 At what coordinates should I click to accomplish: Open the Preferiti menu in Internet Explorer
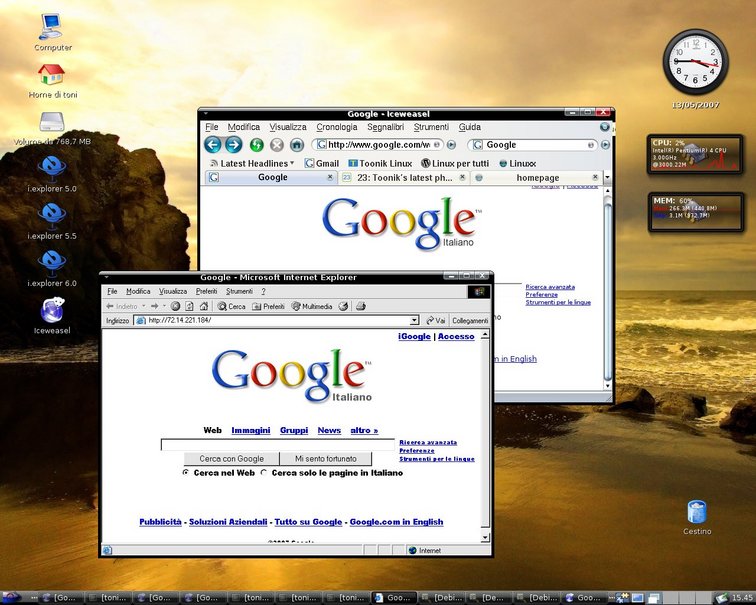click(206, 292)
